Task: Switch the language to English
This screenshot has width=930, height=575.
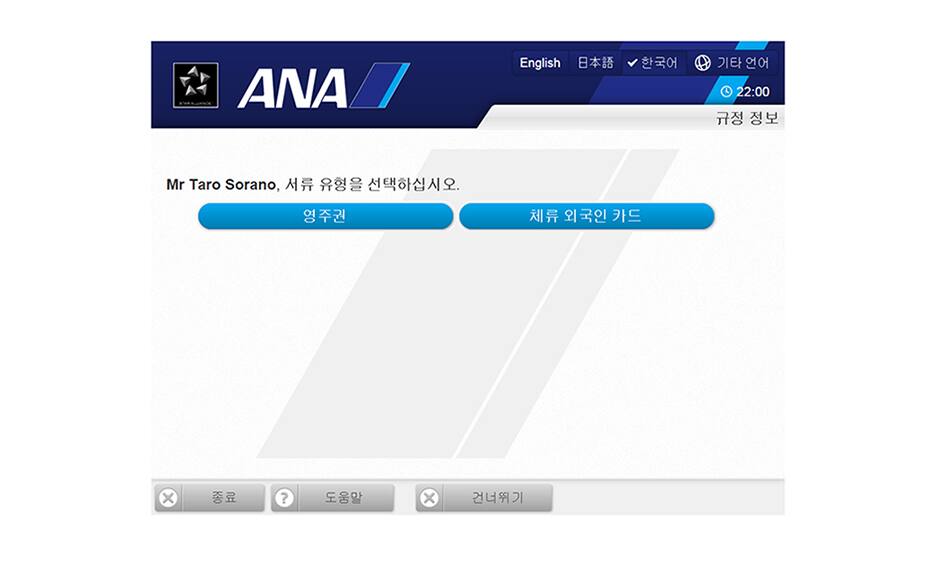Action: (540, 63)
